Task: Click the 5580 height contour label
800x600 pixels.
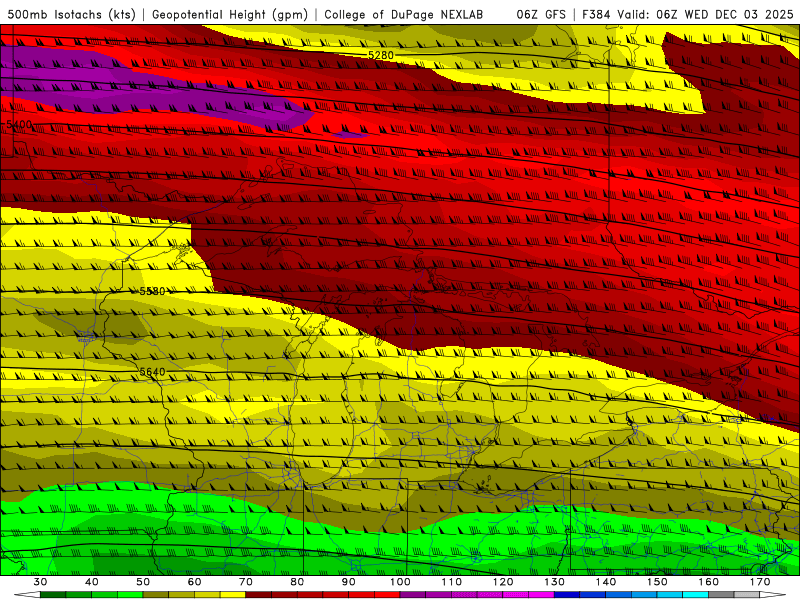Action: click(x=152, y=291)
